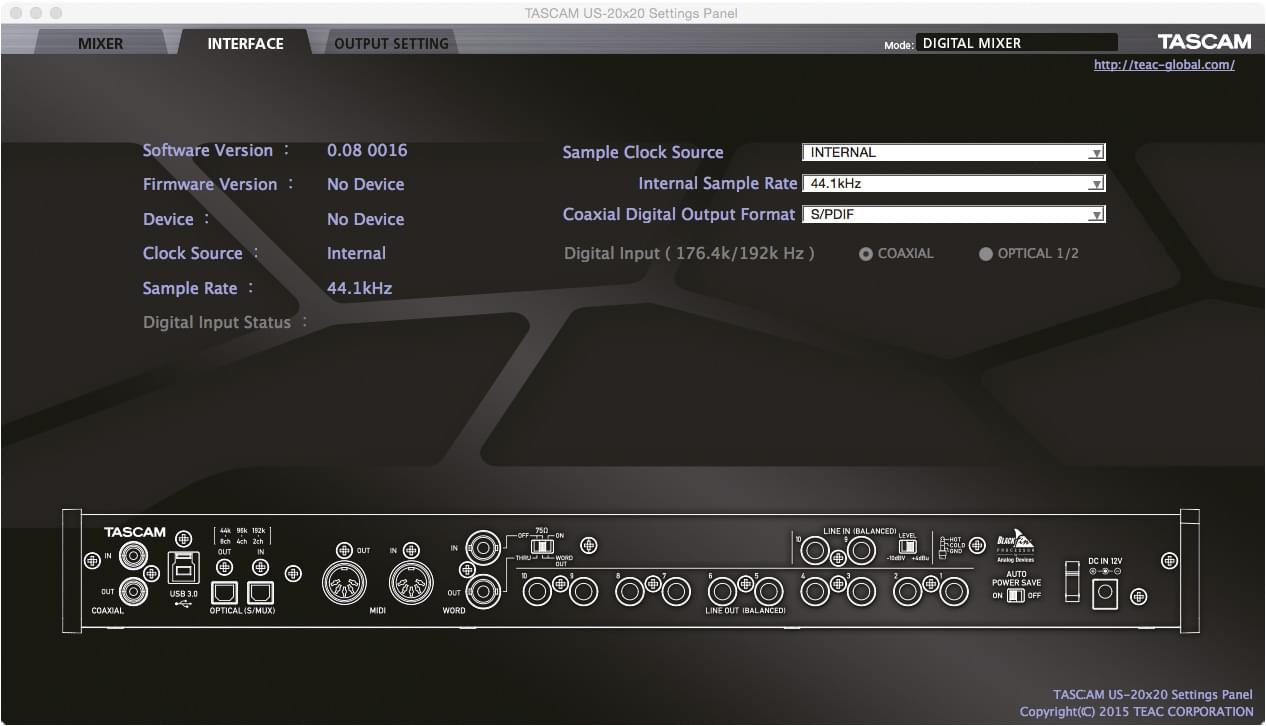Click the Mode field showing DIGITAL MIXER
This screenshot has height=726, width=1266.
click(x=1017, y=43)
